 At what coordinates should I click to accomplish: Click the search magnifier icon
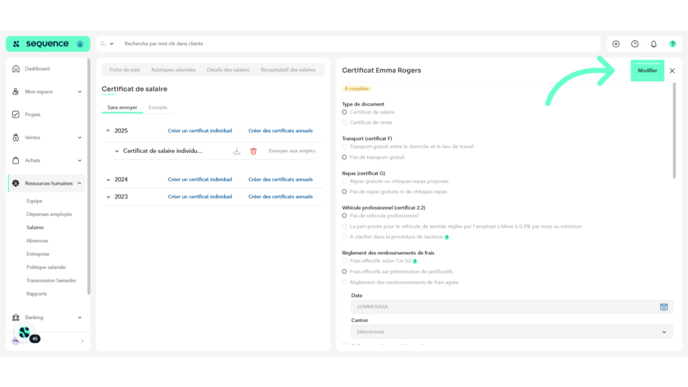tap(103, 44)
